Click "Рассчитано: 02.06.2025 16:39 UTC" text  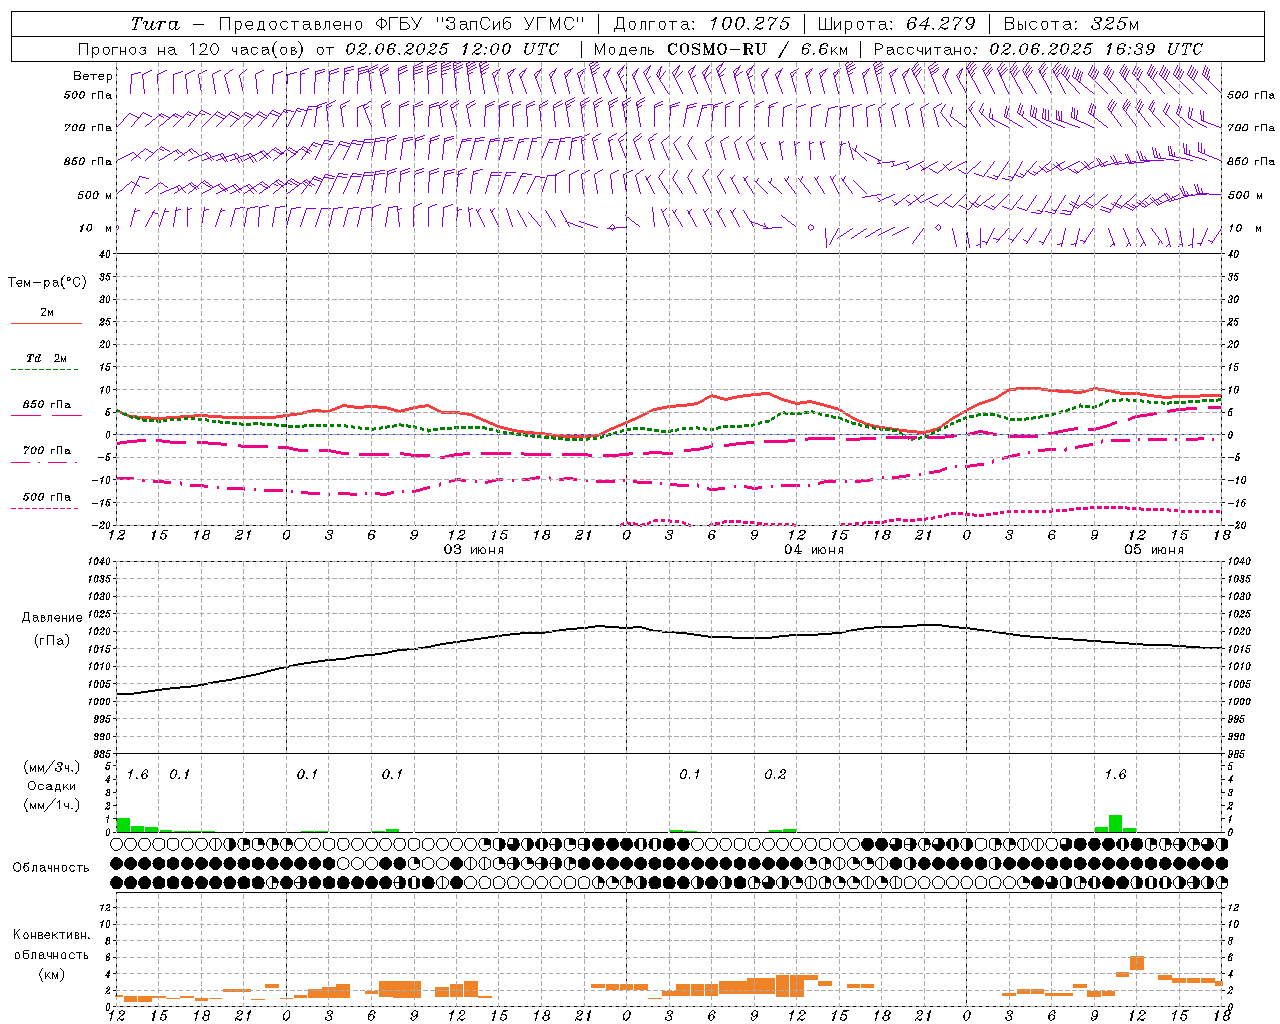tap(1038, 49)
